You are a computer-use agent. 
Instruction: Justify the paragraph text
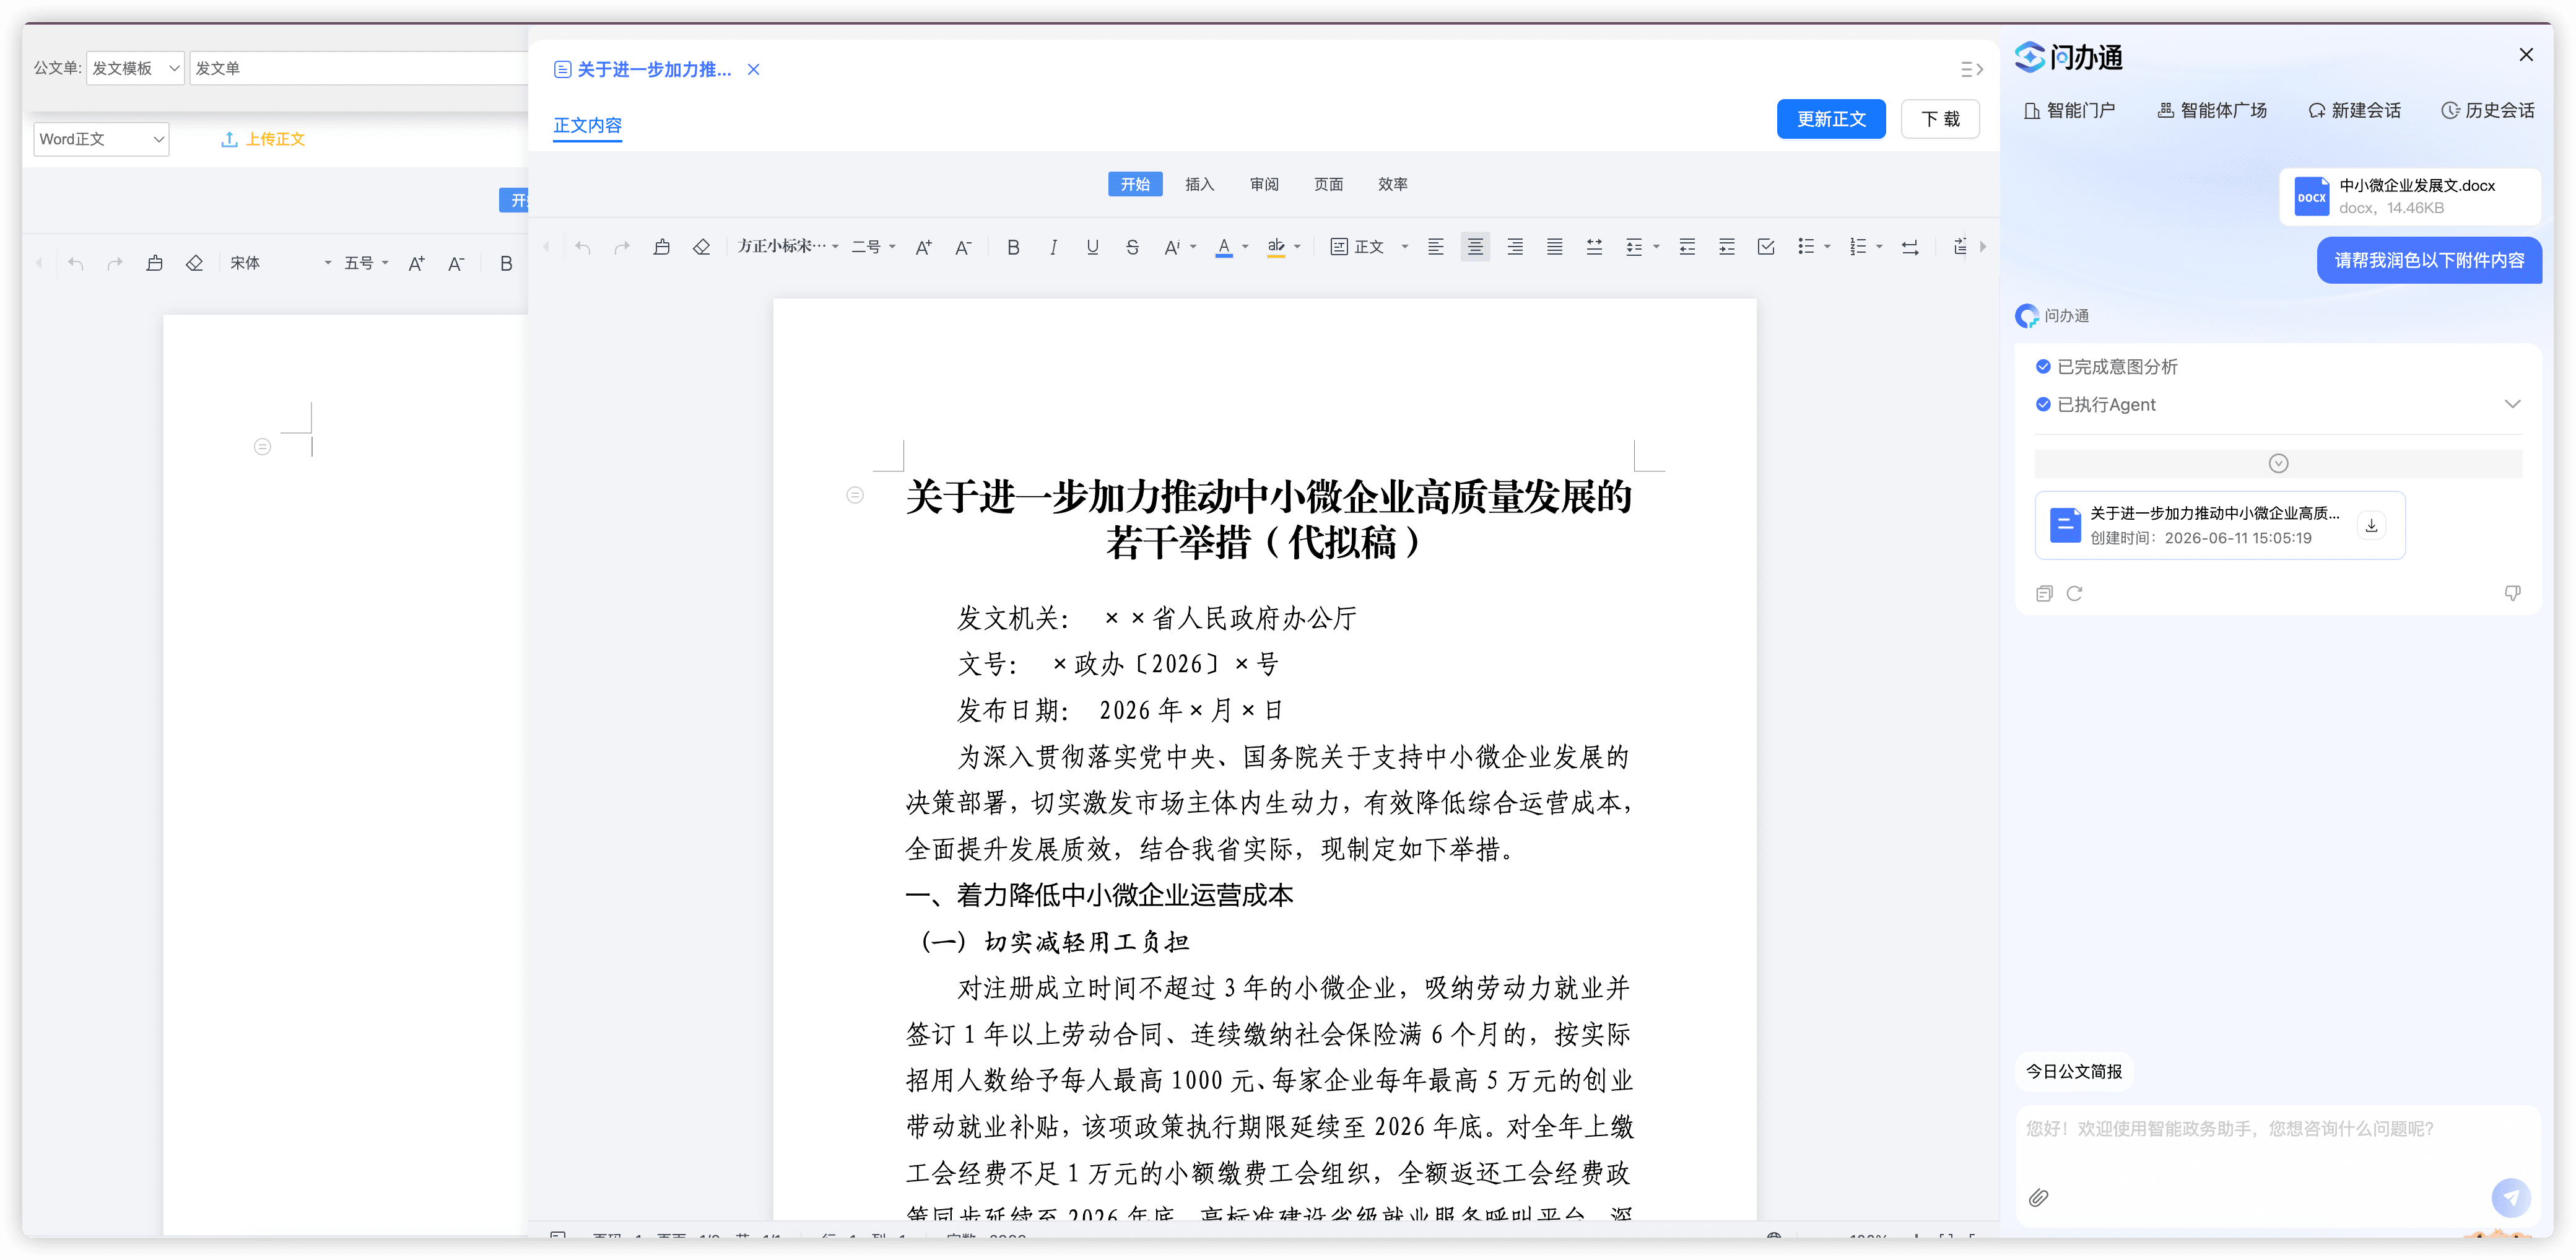point(1554,247)
